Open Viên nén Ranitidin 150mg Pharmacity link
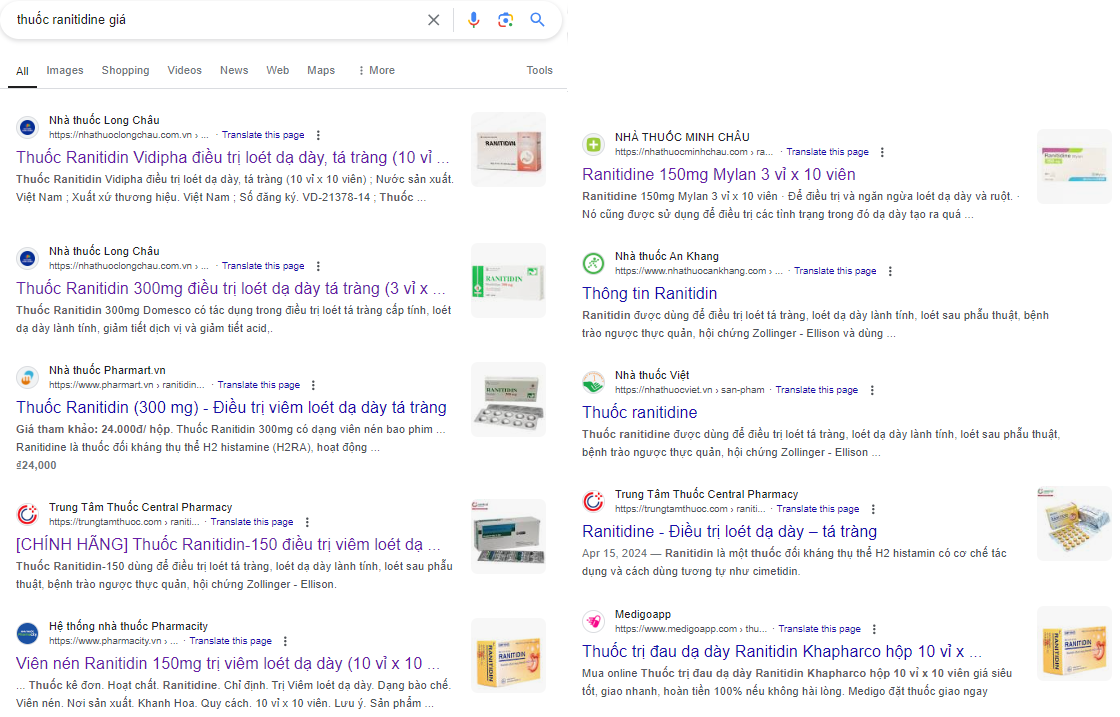The image size is (1120, 717). pyautogui.click(x=228, y=663)
